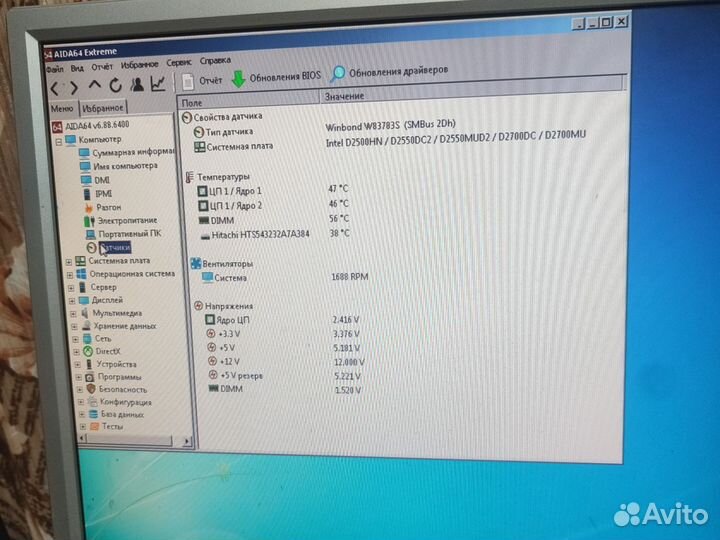Select Электропитание in the tree

[126, 220]
